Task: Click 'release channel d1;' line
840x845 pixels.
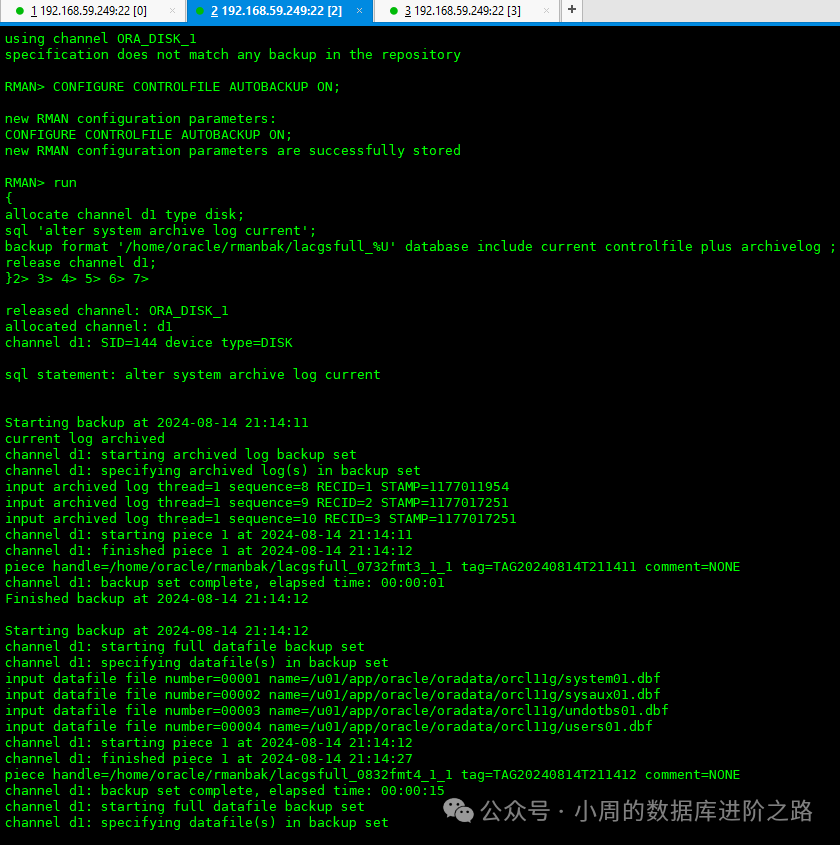Action: [x=80, y=263]
